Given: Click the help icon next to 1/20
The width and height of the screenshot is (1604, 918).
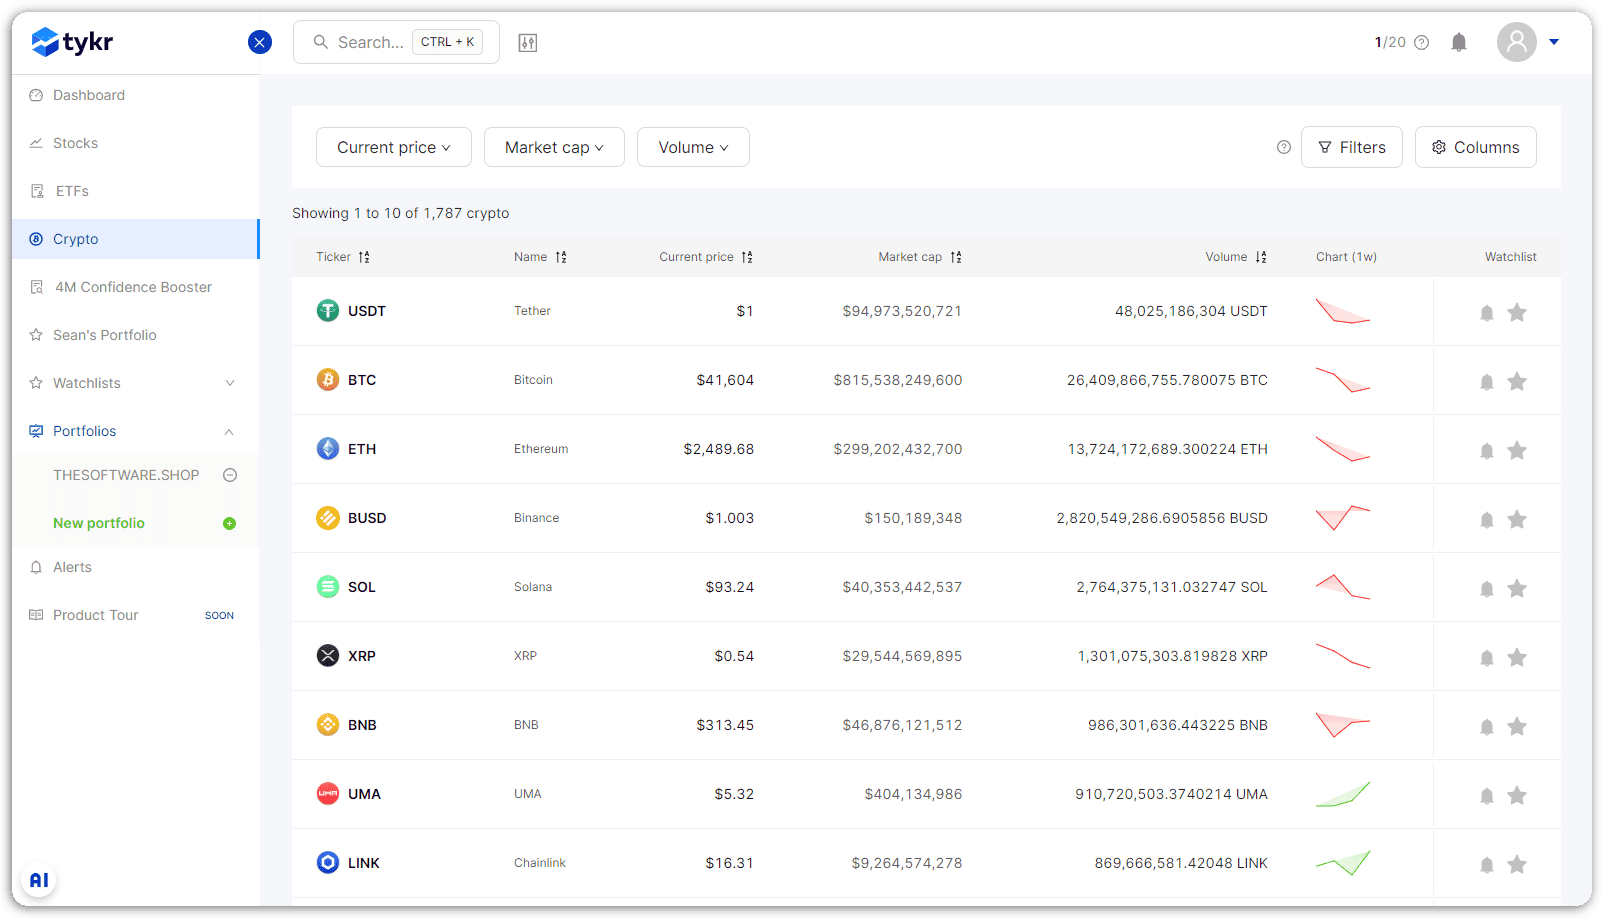Looking at the screenshot, I should pos(1421,42).
